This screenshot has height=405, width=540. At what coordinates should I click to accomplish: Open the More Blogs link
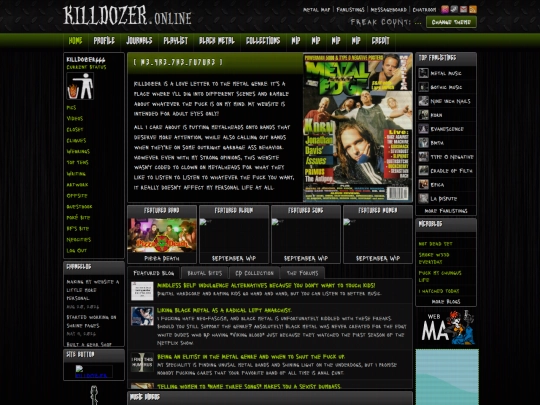[x=446, y=301]
